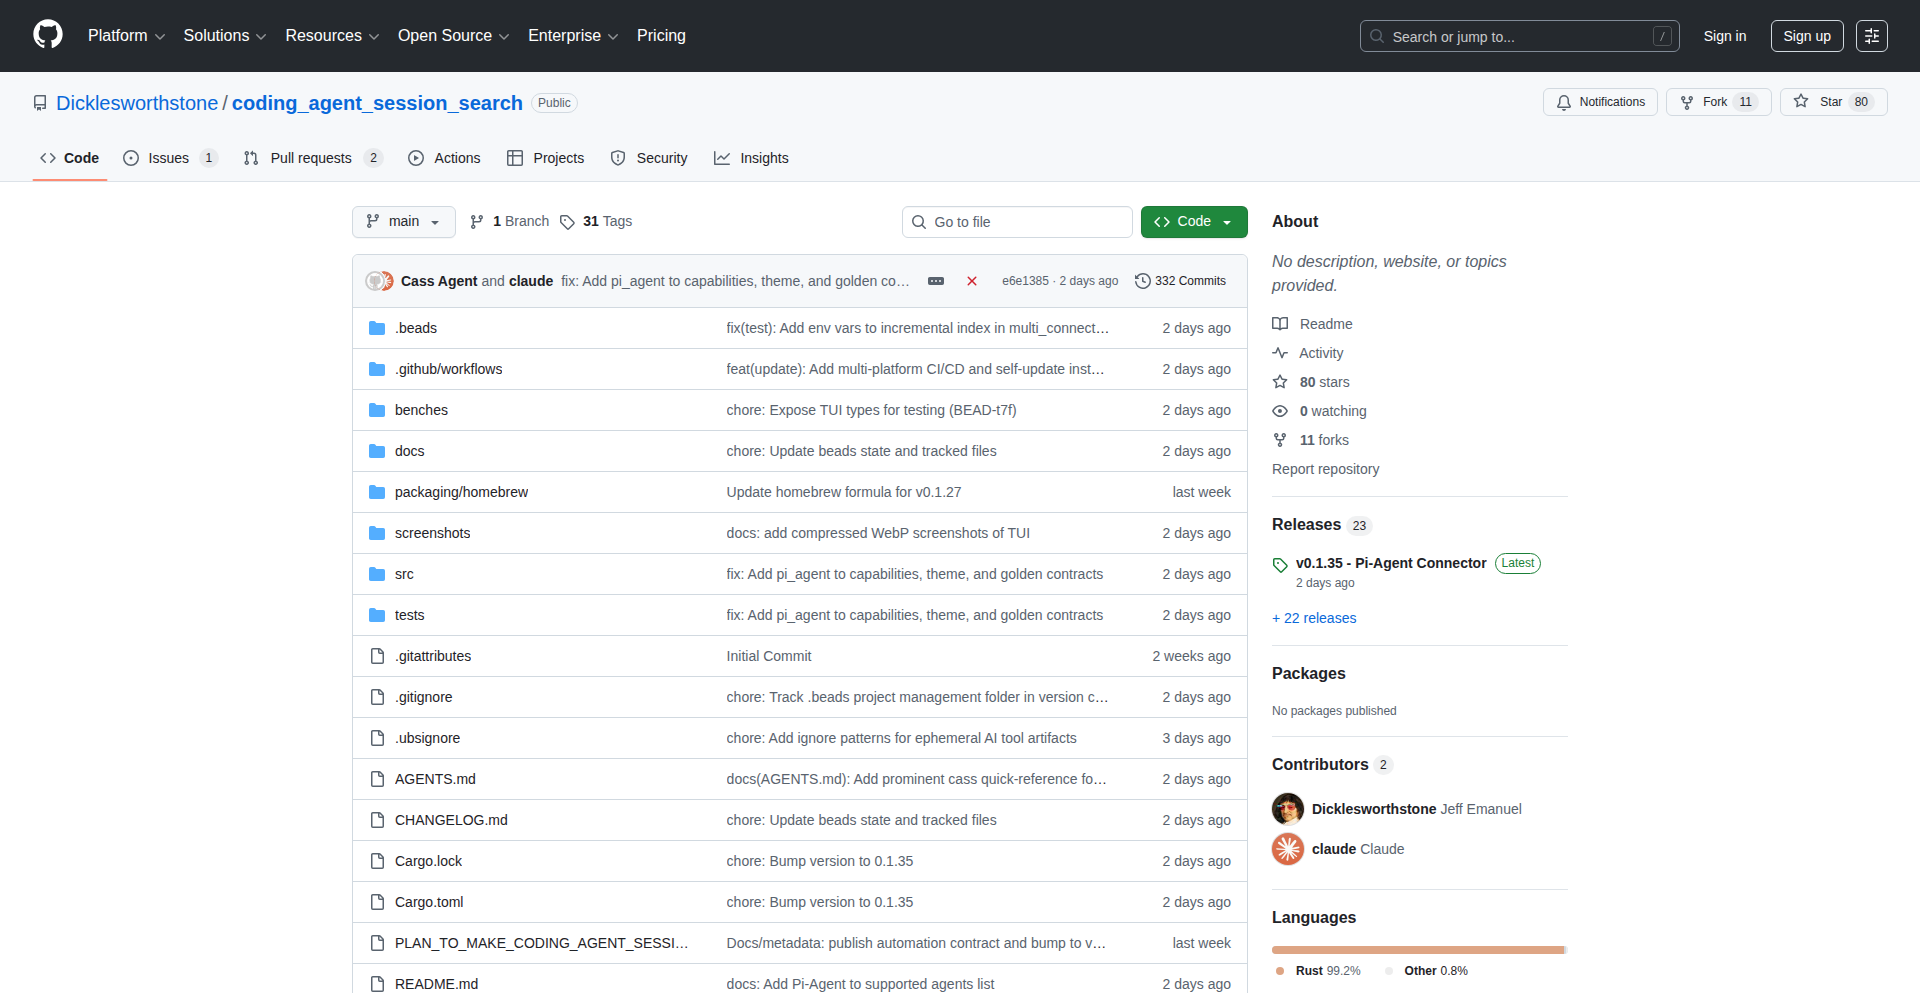
Task: Expand the green Code dropdown button
Action: click(1193, 222)
